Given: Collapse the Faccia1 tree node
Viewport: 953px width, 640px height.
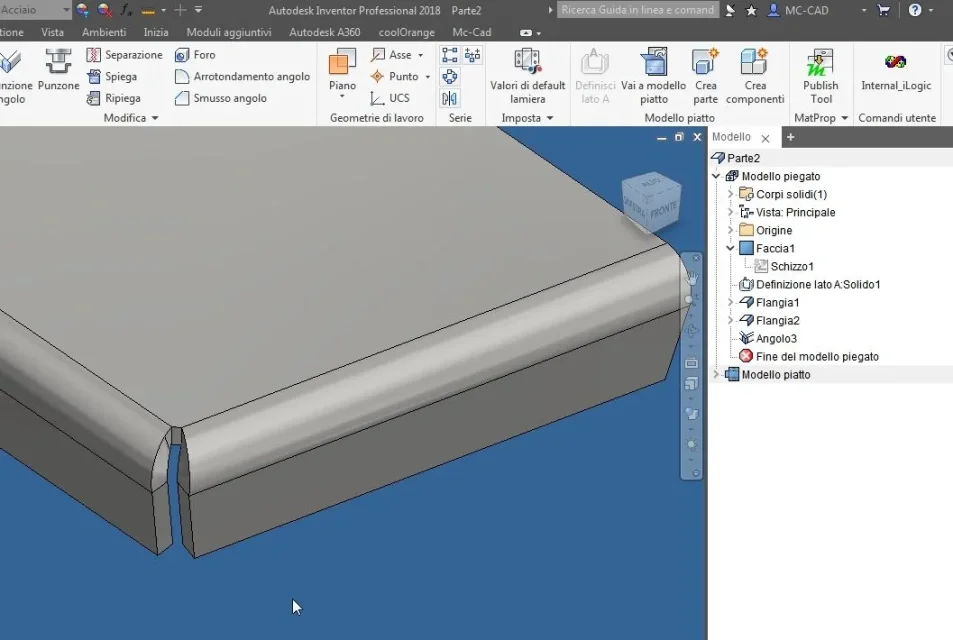Looking at the screenshot, I should pyautogui.click(x=731, y=248).
